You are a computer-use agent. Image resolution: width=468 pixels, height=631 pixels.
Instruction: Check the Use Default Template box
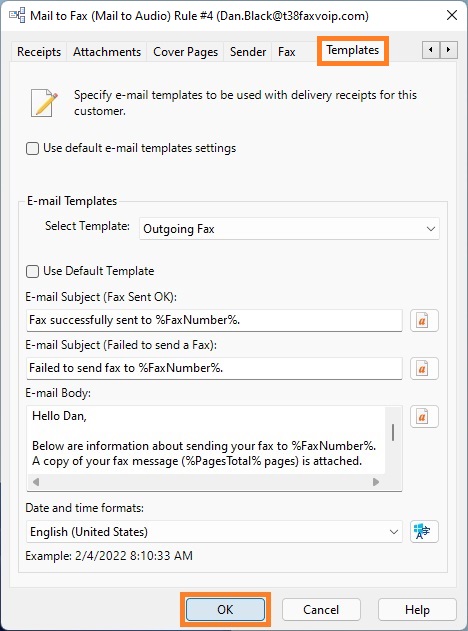[x=32, y=271]
